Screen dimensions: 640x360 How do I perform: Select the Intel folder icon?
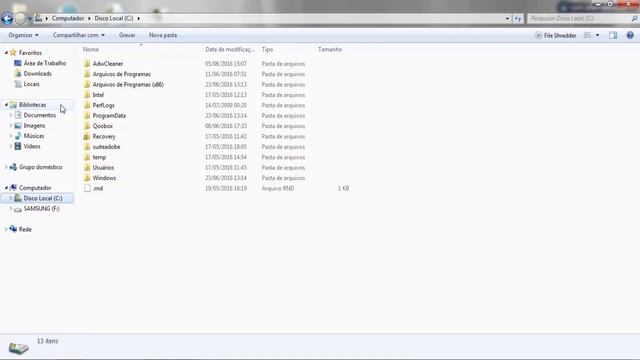click(87, 95)
